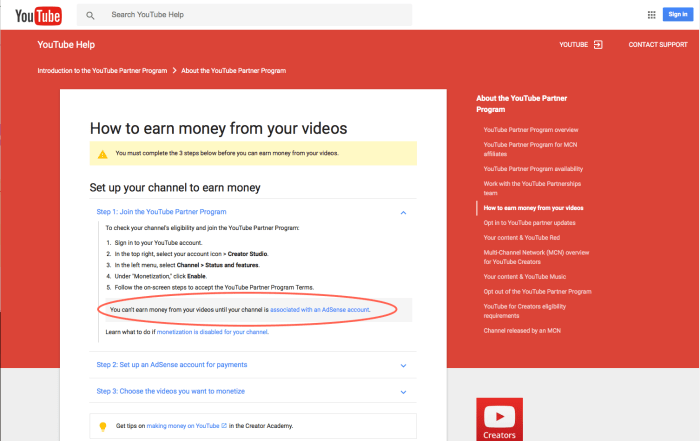The width and height of the screenshot is (700, 441).
Task: Click the How to earn money from your videos title
Action: click(218, 129)
